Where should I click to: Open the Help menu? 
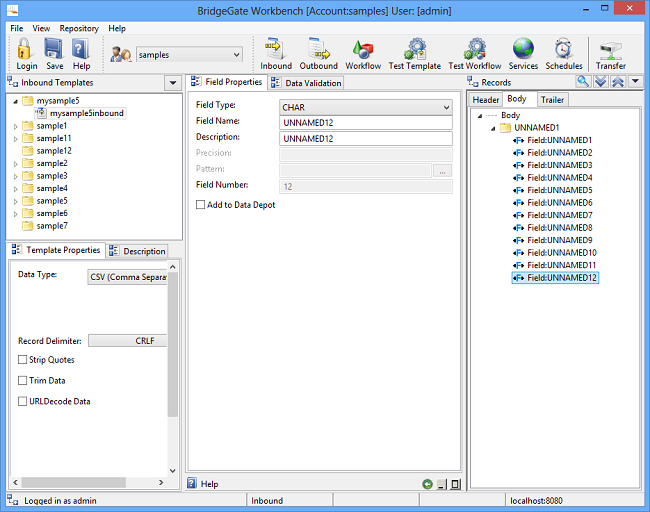(117, 28)
